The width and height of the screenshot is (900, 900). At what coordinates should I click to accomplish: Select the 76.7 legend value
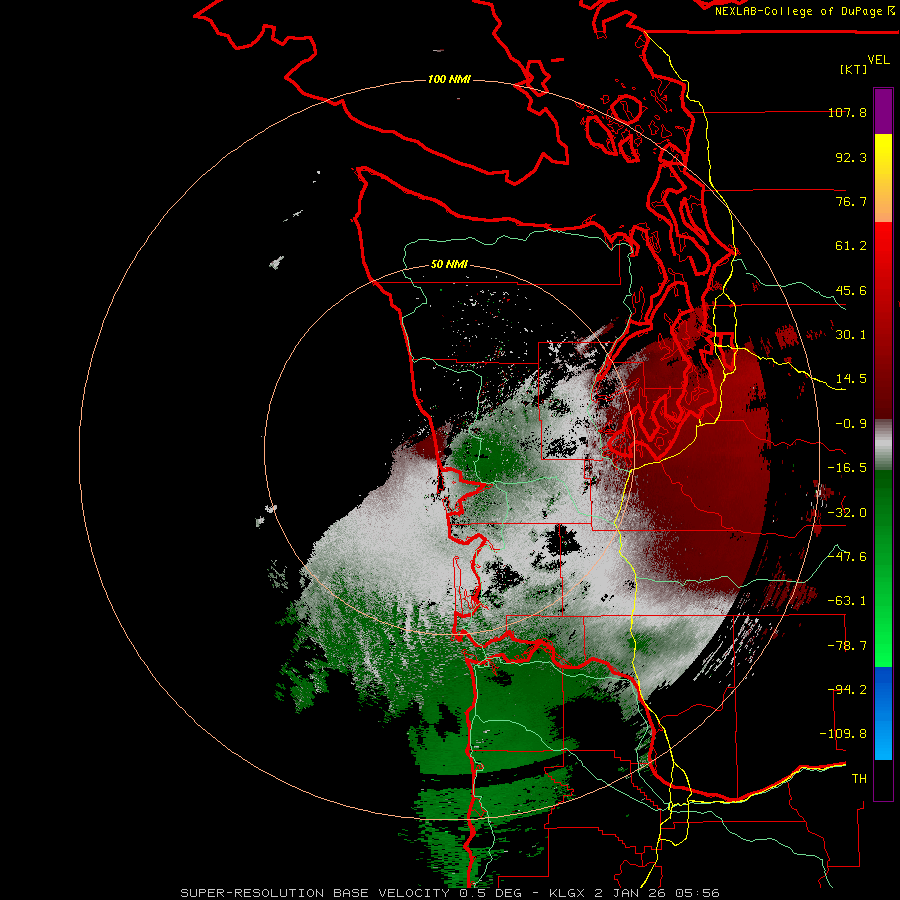[x=851, y=201]
